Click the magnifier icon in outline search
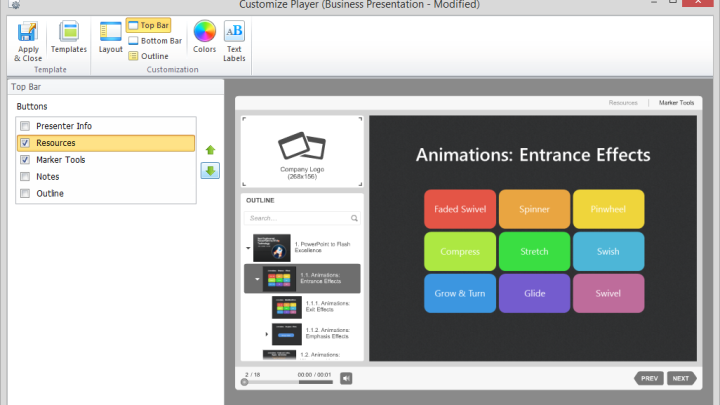 354,218
